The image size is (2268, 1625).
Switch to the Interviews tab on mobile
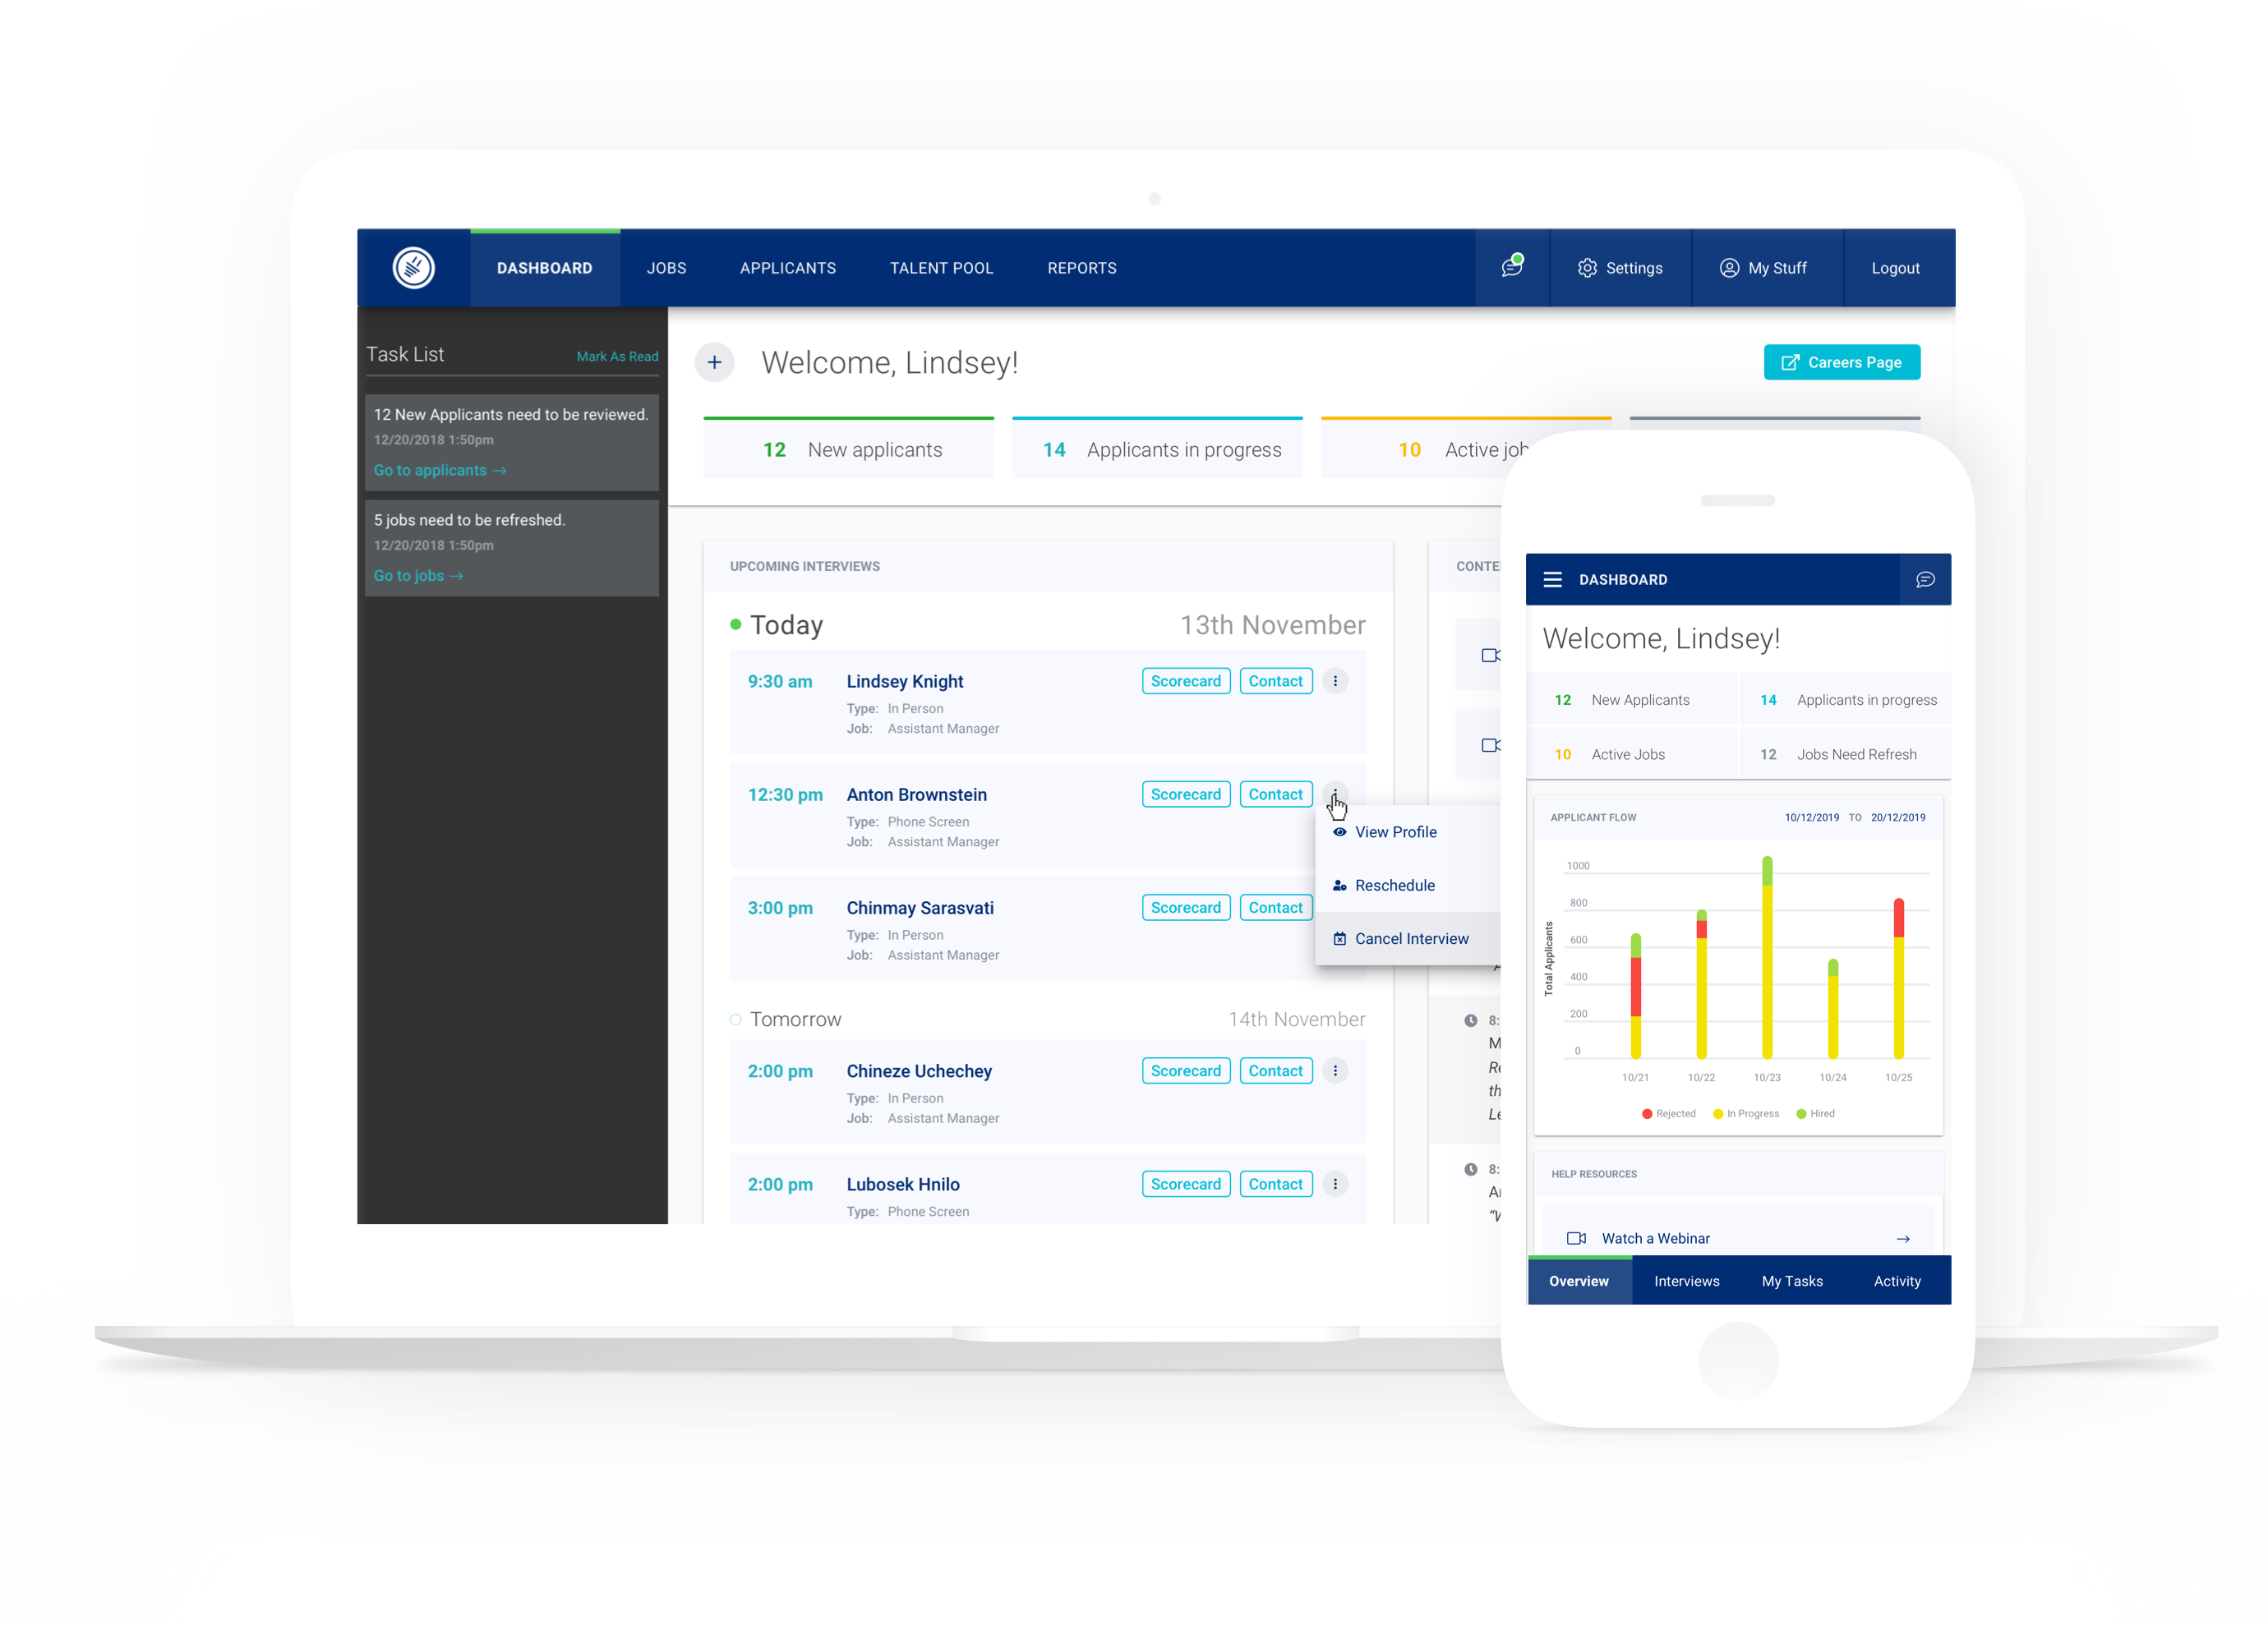click(x=1686, y=1281)
